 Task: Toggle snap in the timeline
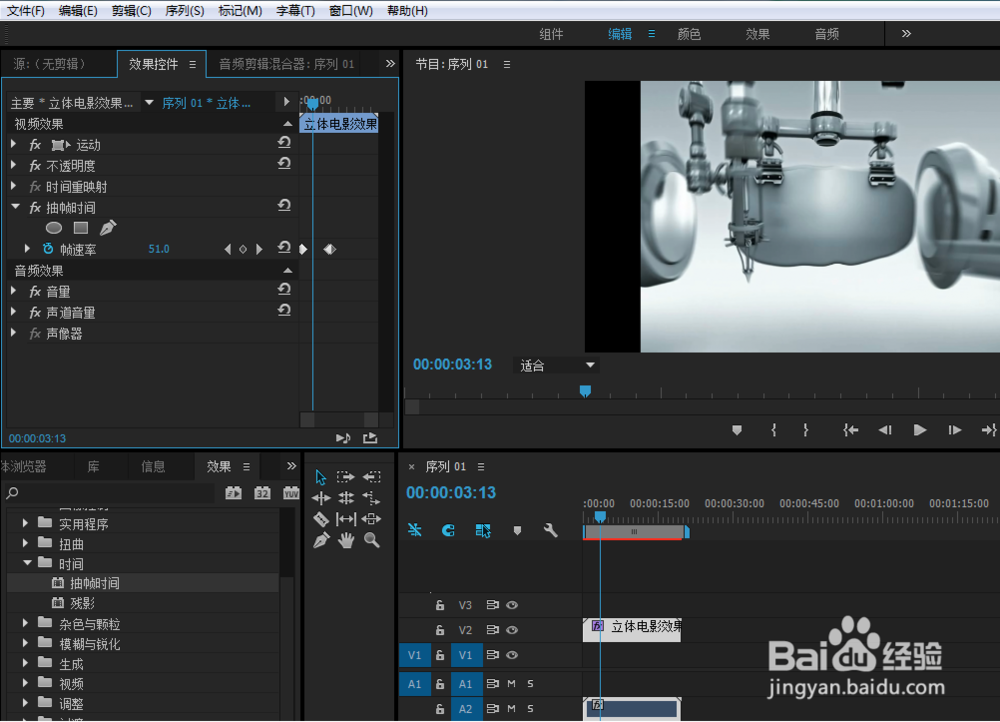click(448, 530)
